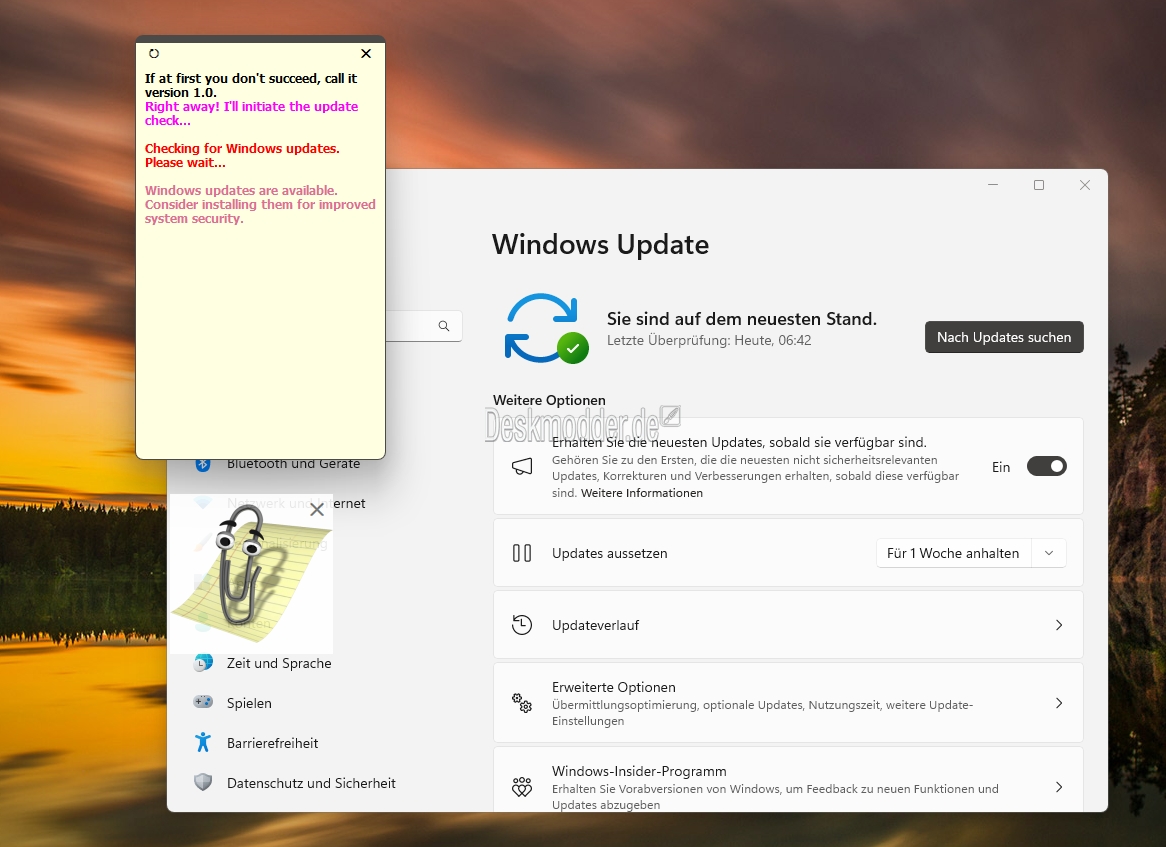This screenshot has width=1166, height=847.
Task: Click the shield icon for Datenschutz
Action: coord(203,782)
